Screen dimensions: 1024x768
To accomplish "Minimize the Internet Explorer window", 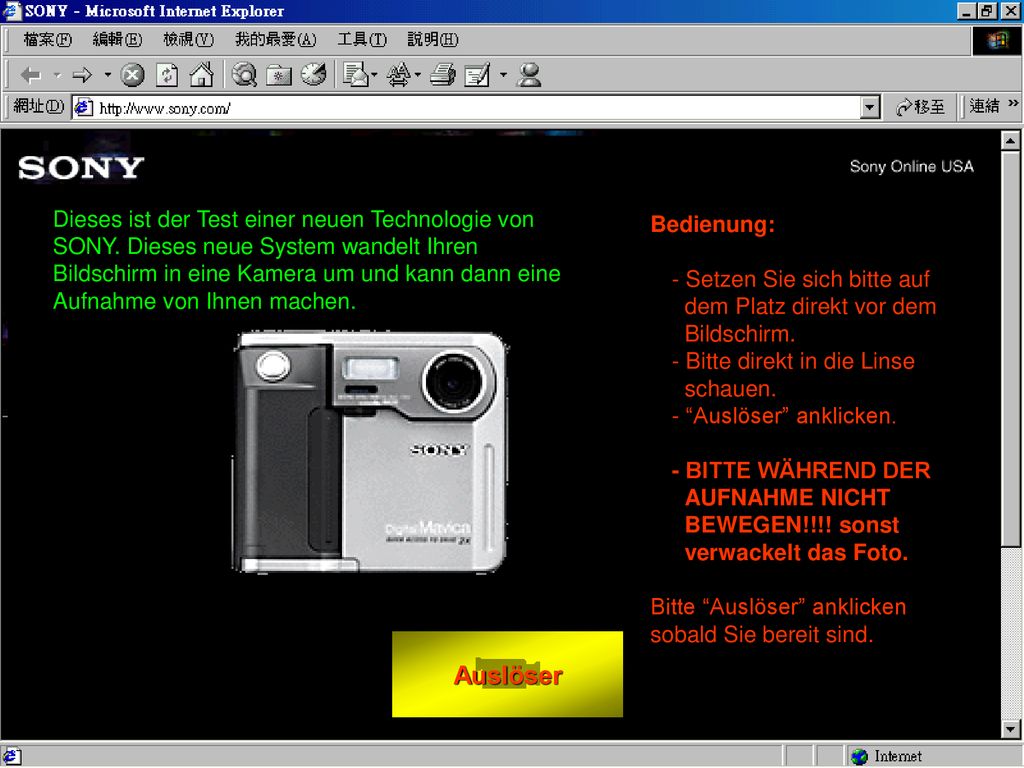I will (967, 11).
